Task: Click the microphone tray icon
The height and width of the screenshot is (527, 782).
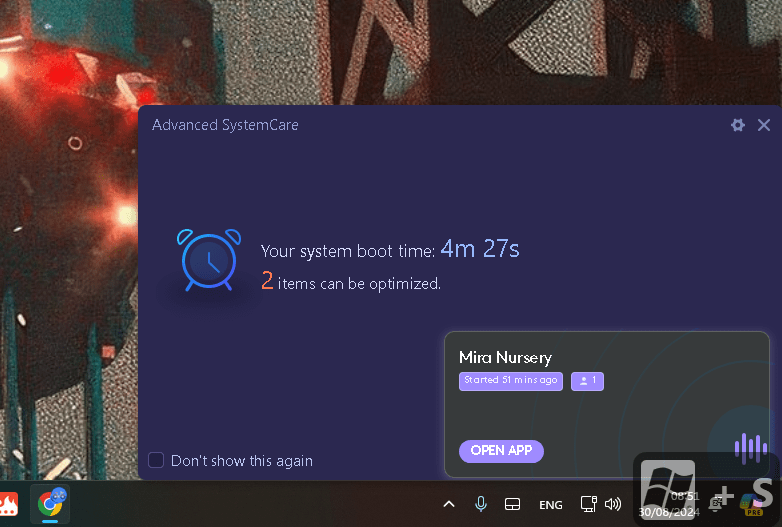Action: pos(481,505)
